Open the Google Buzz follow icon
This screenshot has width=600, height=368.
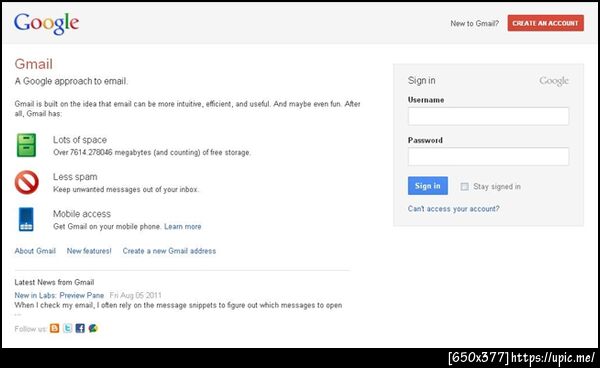pyautogui.click(x=93, y=328)
